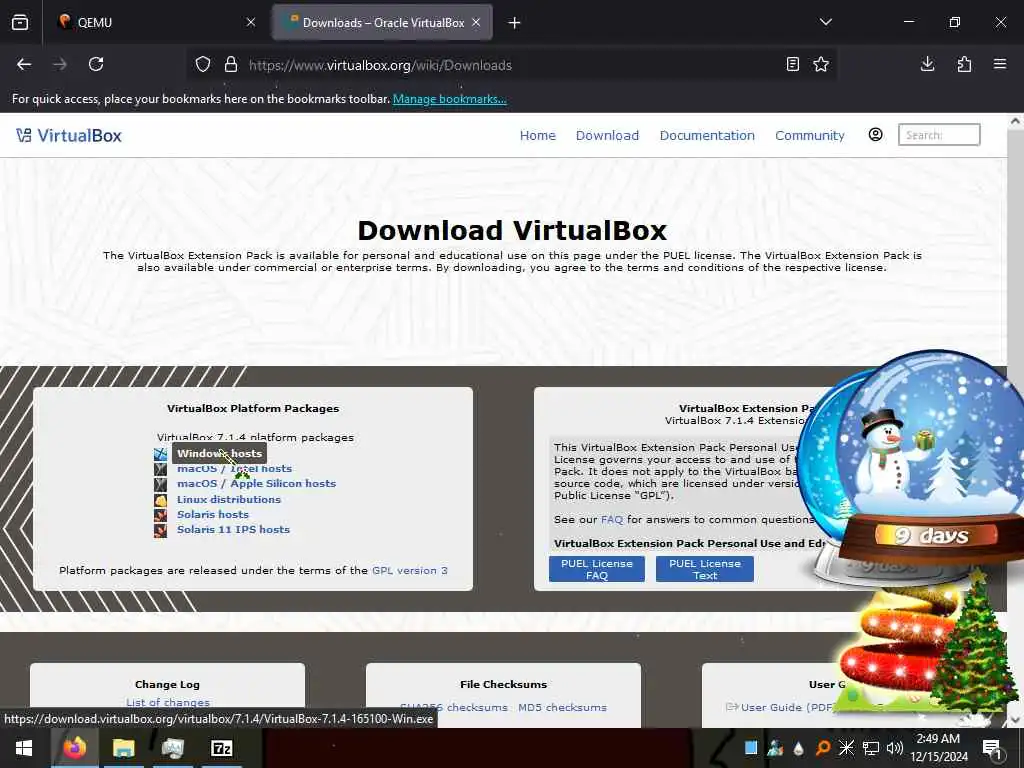Click the VirtualBox logo
1024x768 pixels.
pyautogui.click(x=69, y=135)
